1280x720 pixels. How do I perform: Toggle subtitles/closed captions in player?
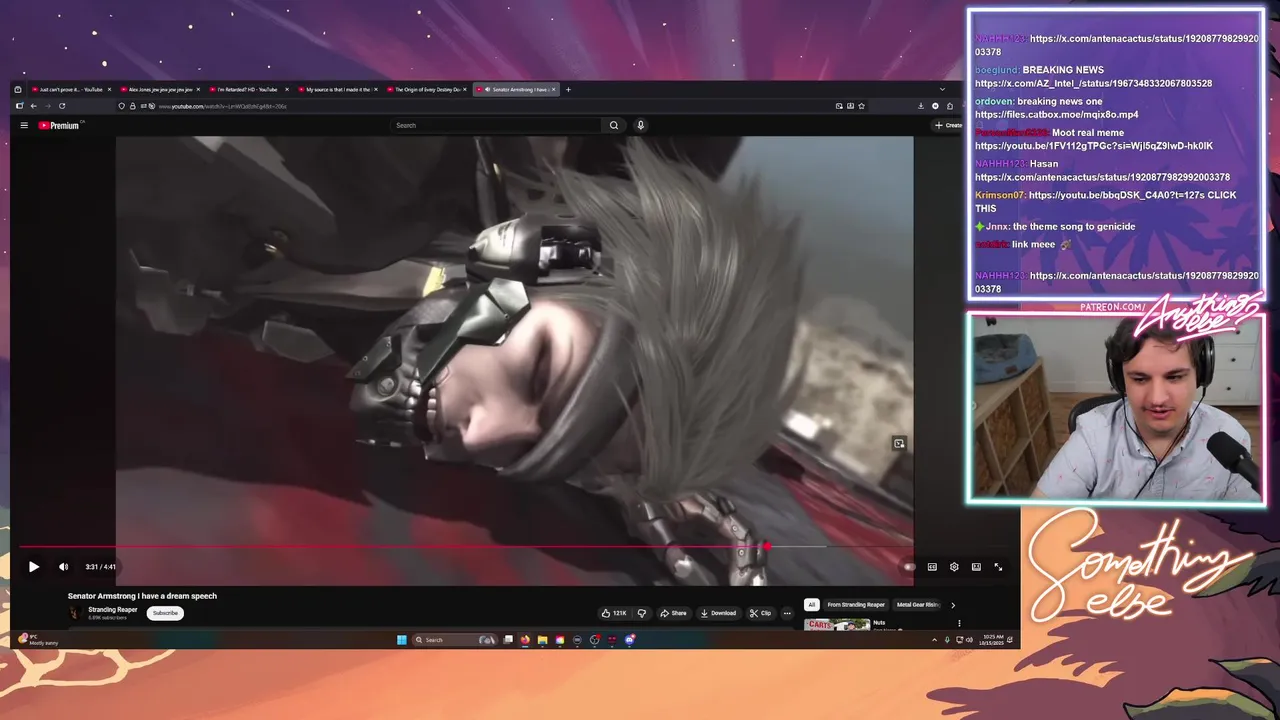932,567
